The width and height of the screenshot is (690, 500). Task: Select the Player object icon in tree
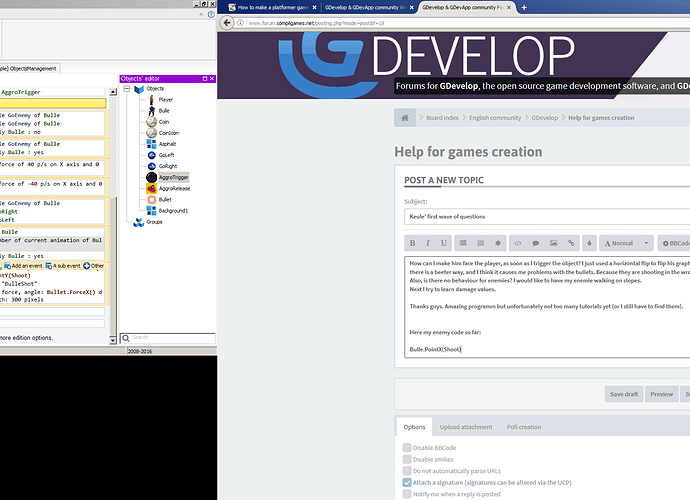coord(151,99)
